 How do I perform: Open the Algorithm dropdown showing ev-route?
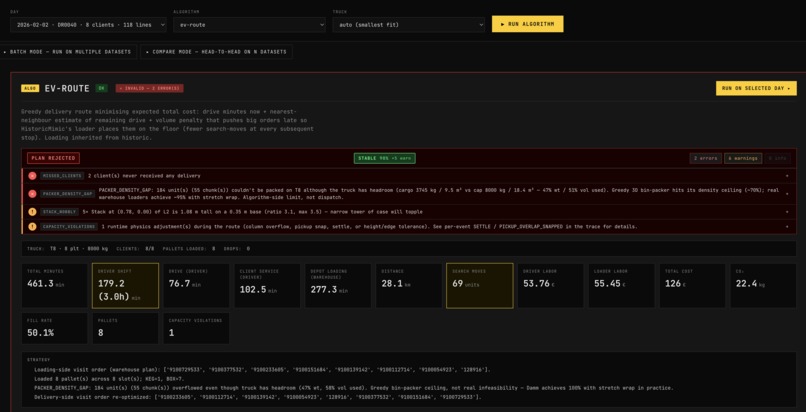click(249, 24)
